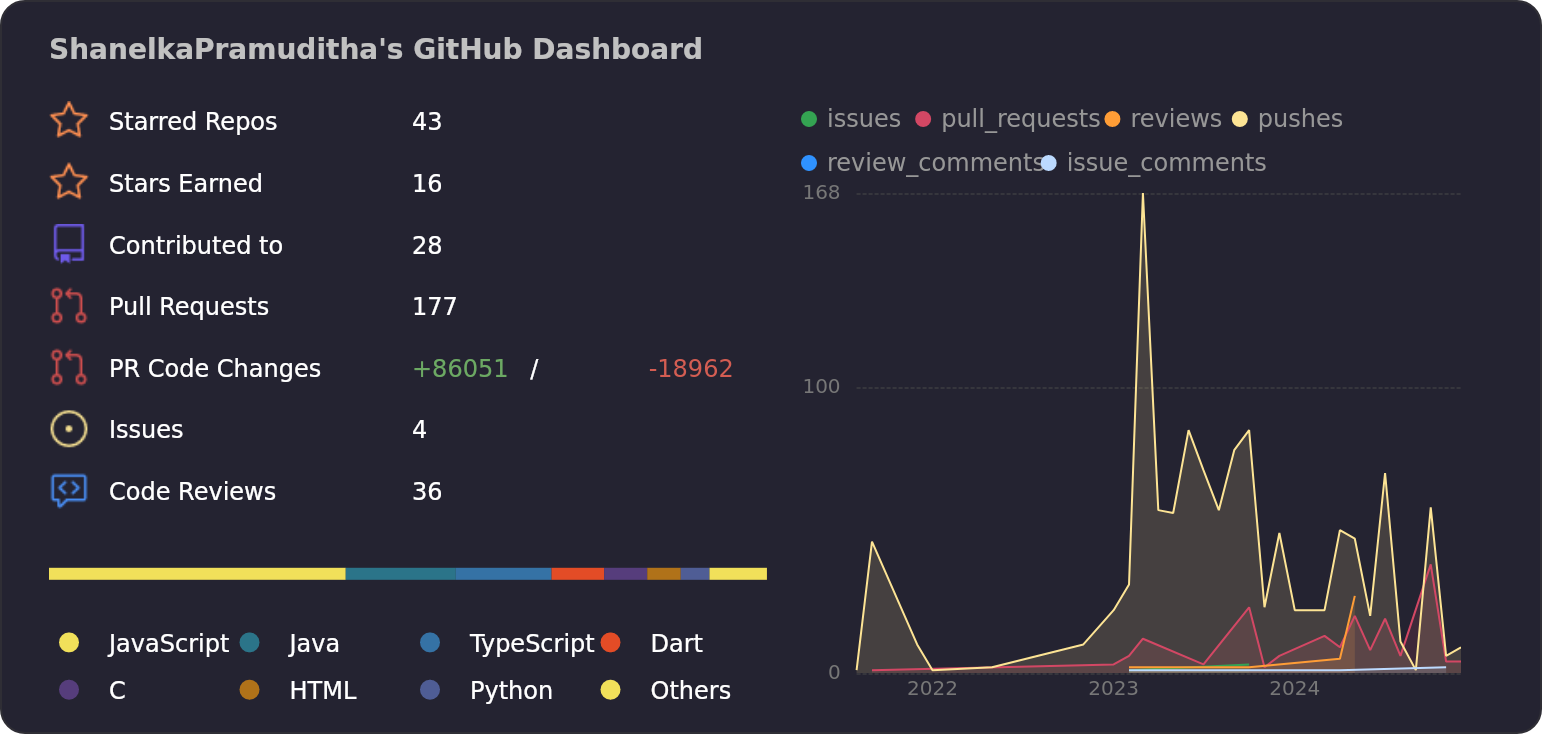Click the 2024 x-axis label
The height and width of the screenshot is (734, 1542).
tap(1294, 689)
